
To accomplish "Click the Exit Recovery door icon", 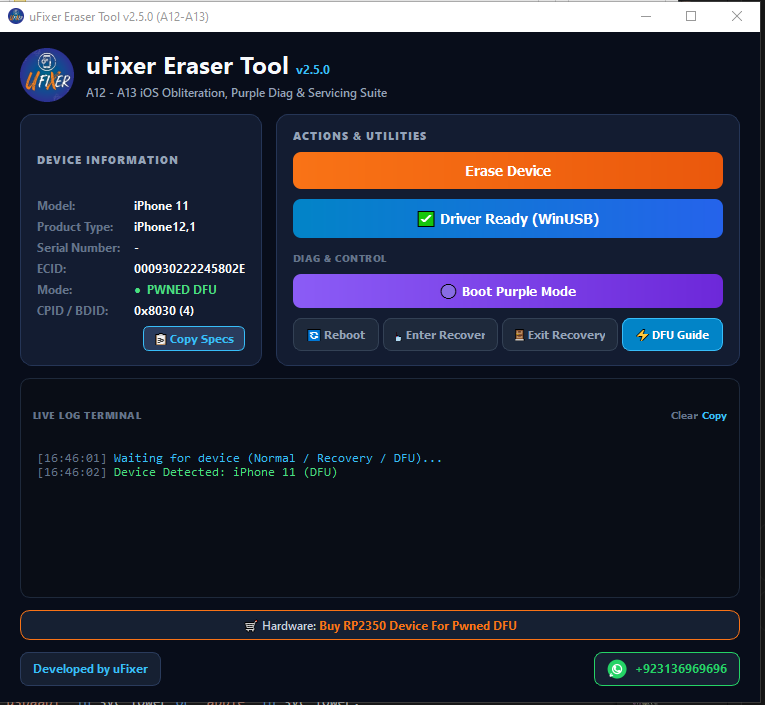I will click(x=519, y=335).
